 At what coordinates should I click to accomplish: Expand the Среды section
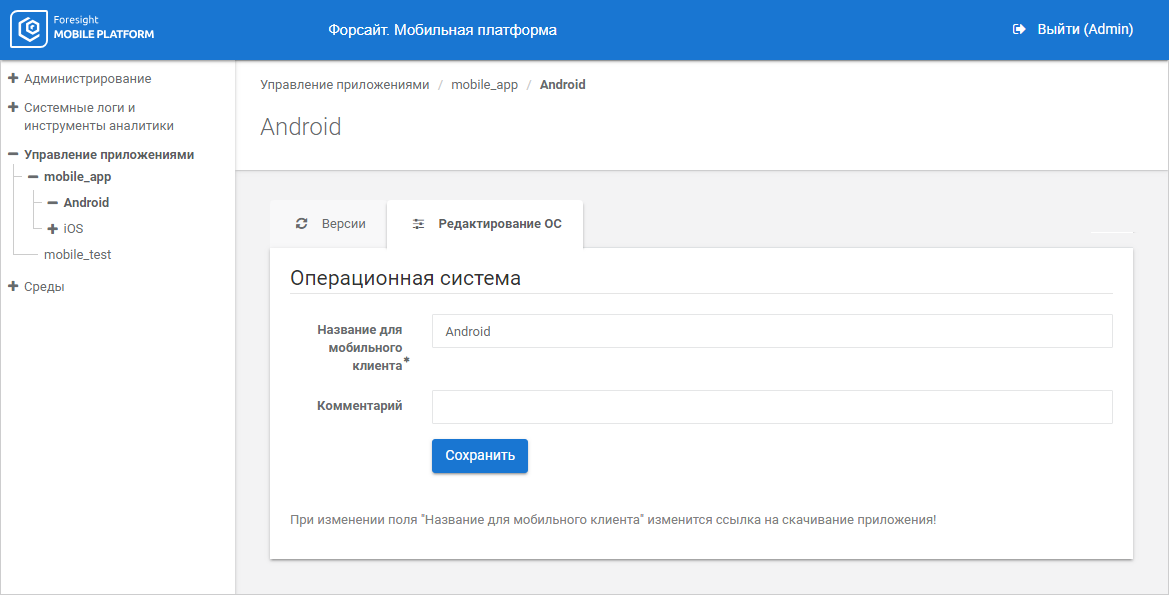(13, 286)
